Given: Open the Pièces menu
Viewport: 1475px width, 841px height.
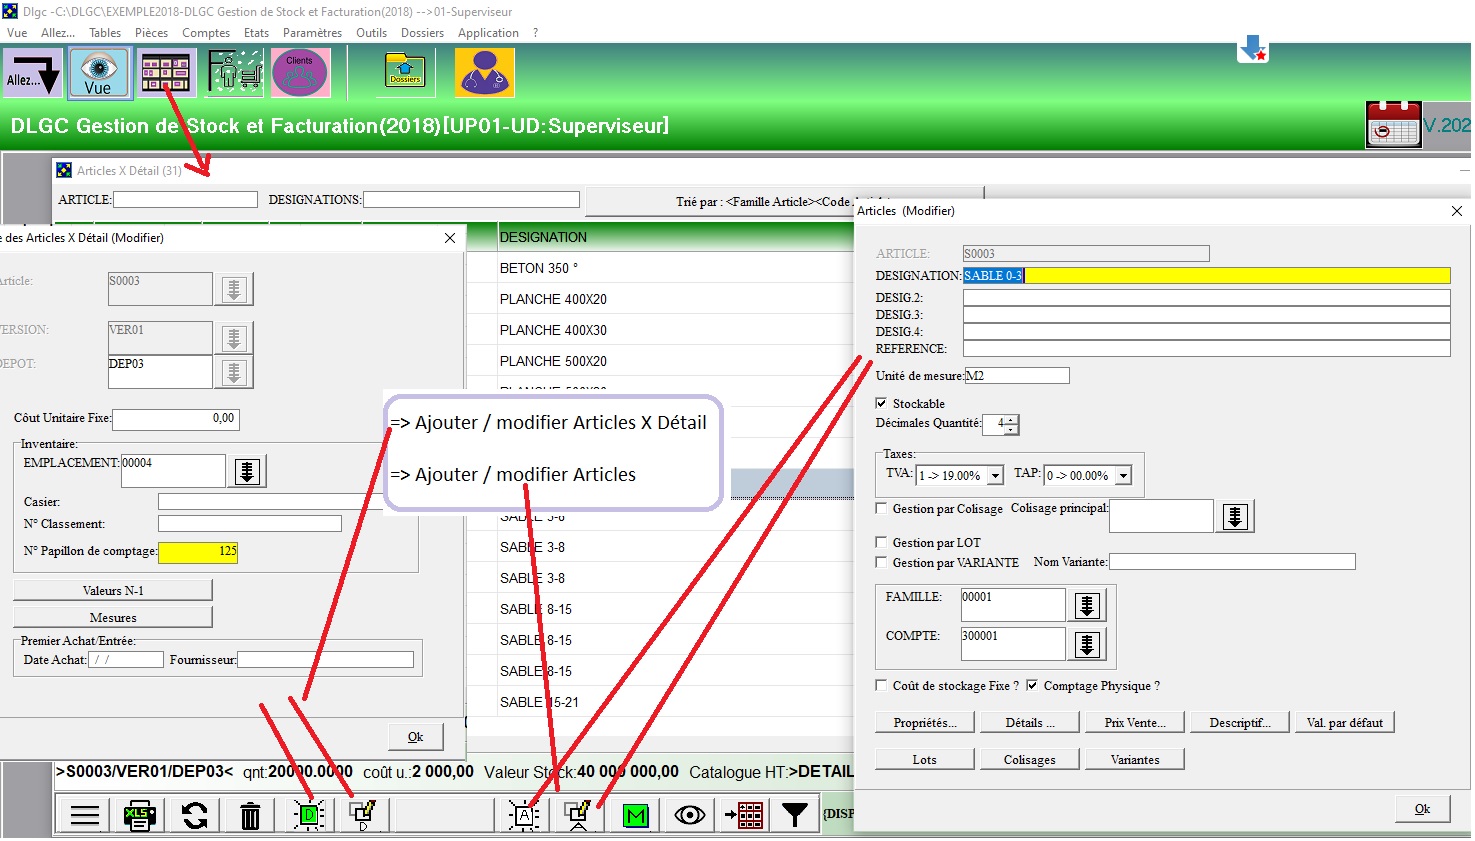Looking at the screenshot, I should click(x=151, y=33).
